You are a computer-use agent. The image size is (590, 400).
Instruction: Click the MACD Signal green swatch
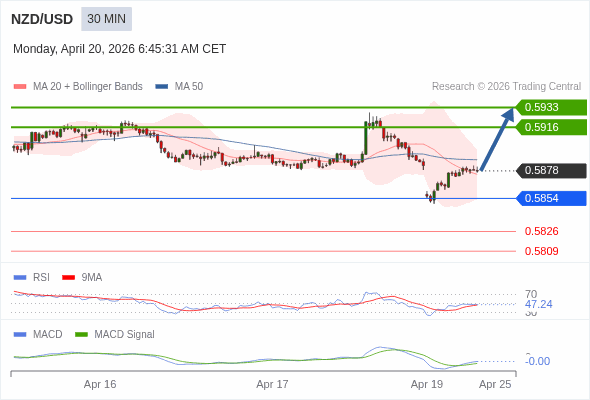(x=81, y=335)
